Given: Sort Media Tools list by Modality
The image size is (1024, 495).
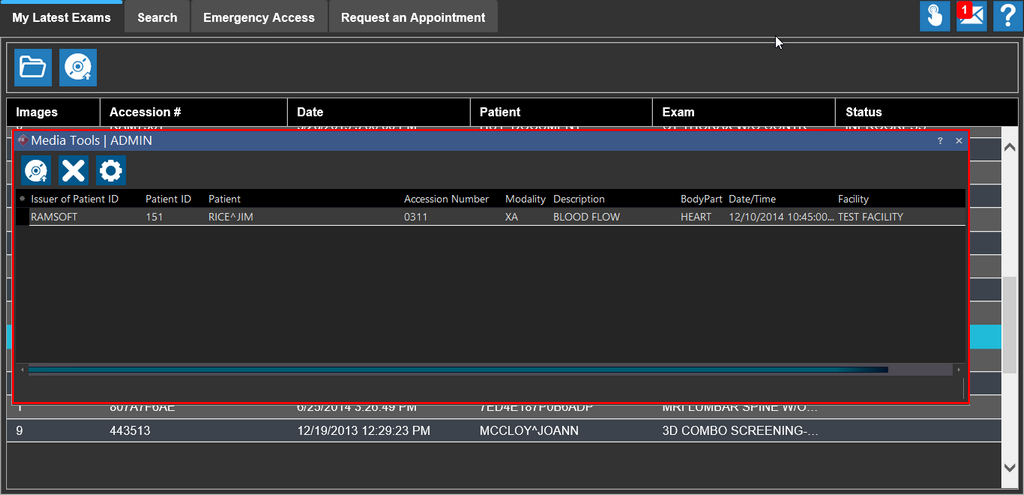Looking at the screenshot, I should pos(525,199).
